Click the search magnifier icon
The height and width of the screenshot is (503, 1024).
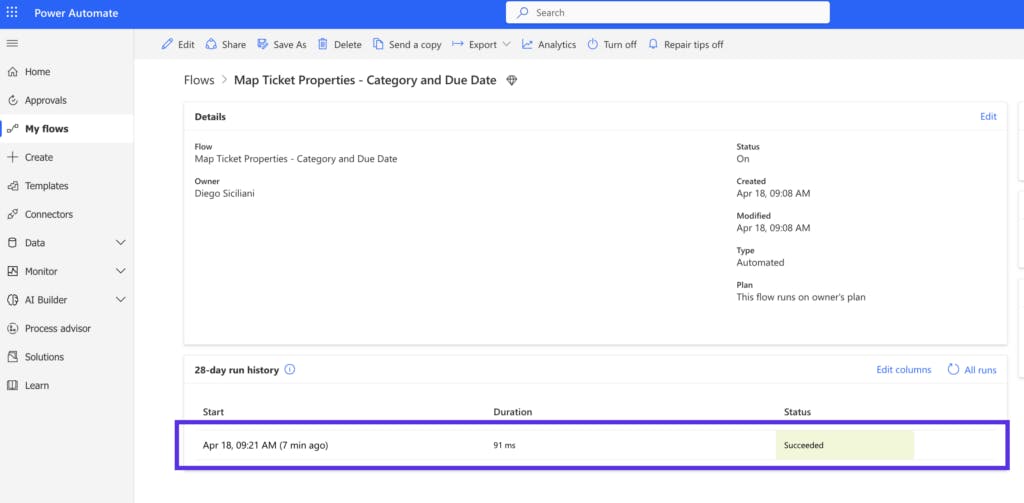[522, 12]
